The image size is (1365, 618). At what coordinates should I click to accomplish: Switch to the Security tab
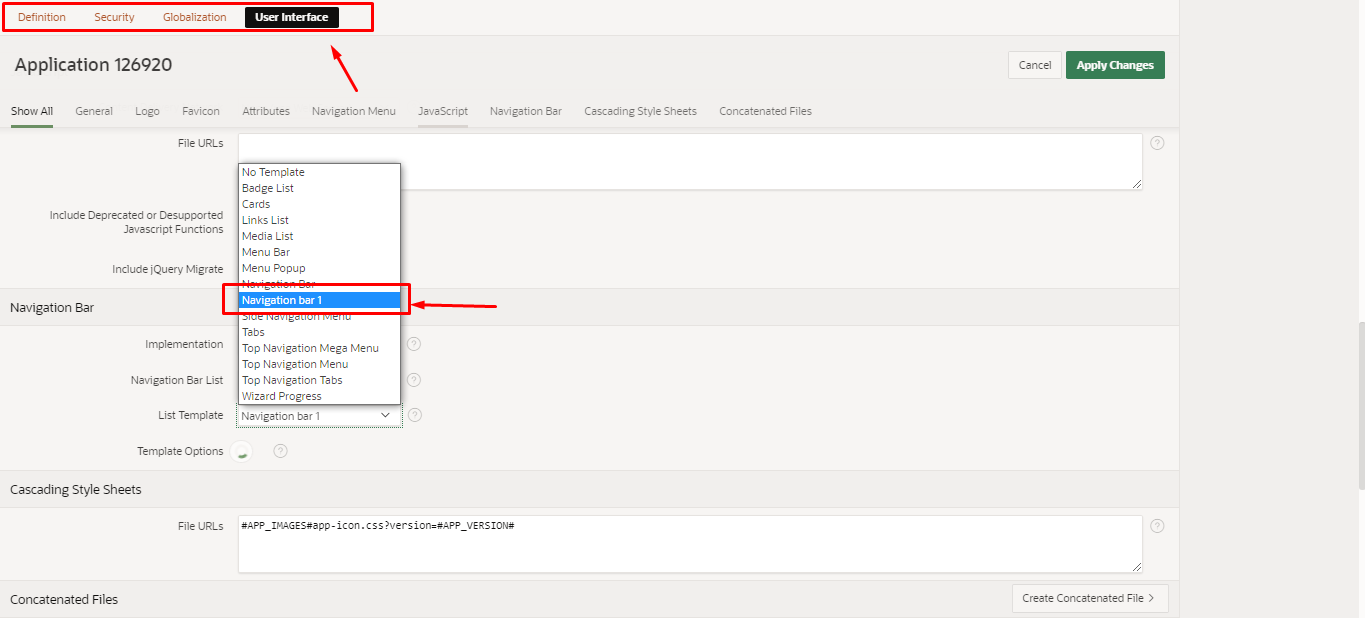click(114, 17)
